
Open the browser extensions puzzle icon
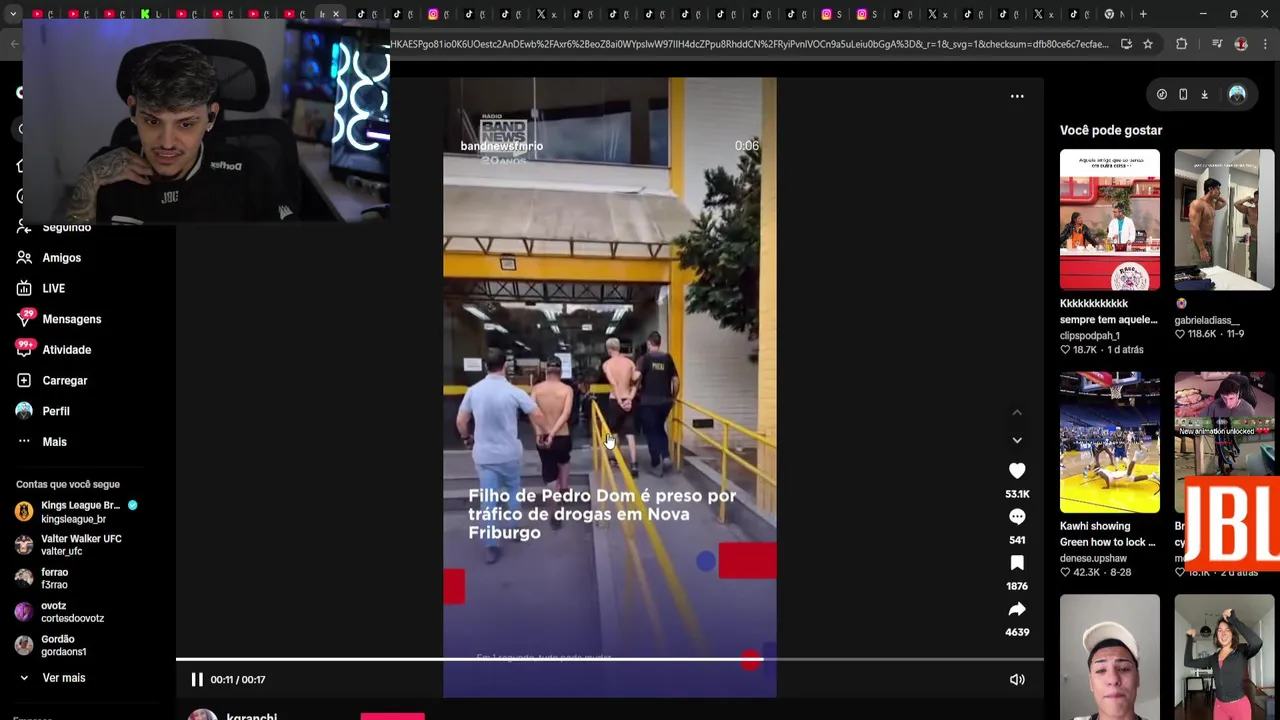pos(1182,44)
